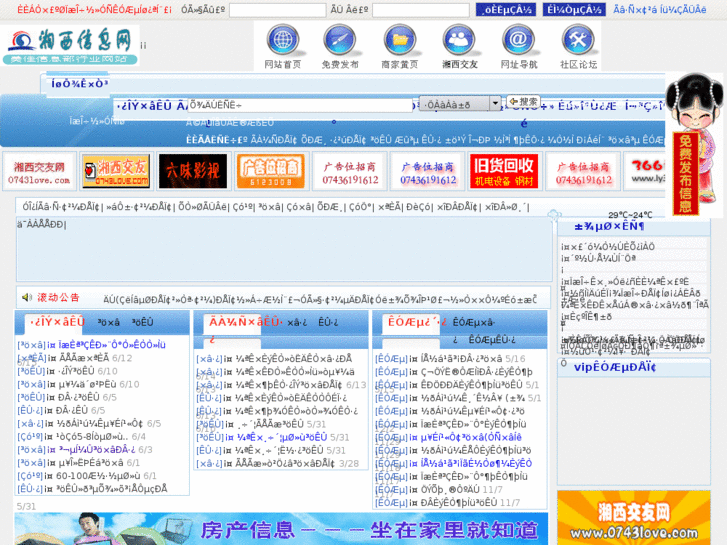Open the search category dropdown
Screen dimensions: 727x545
(460, 104)
